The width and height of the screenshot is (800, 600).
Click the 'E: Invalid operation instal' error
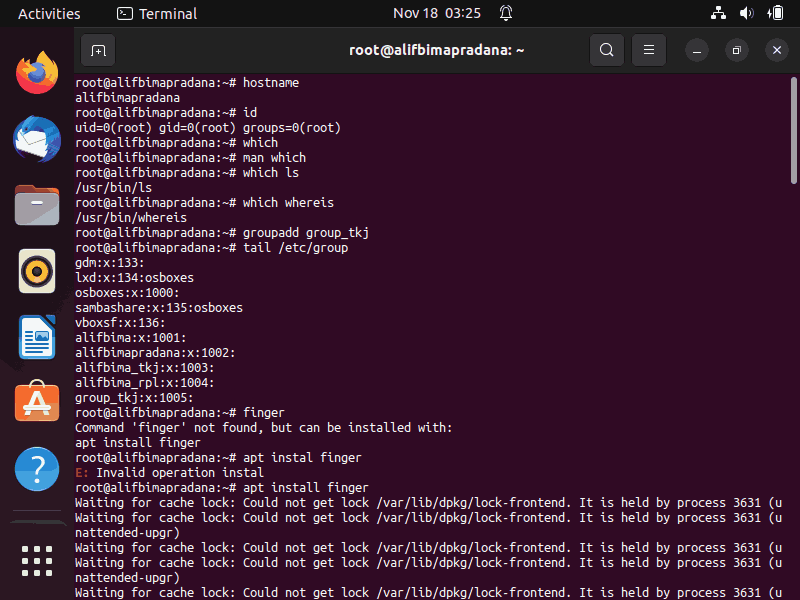coord(169,473)
